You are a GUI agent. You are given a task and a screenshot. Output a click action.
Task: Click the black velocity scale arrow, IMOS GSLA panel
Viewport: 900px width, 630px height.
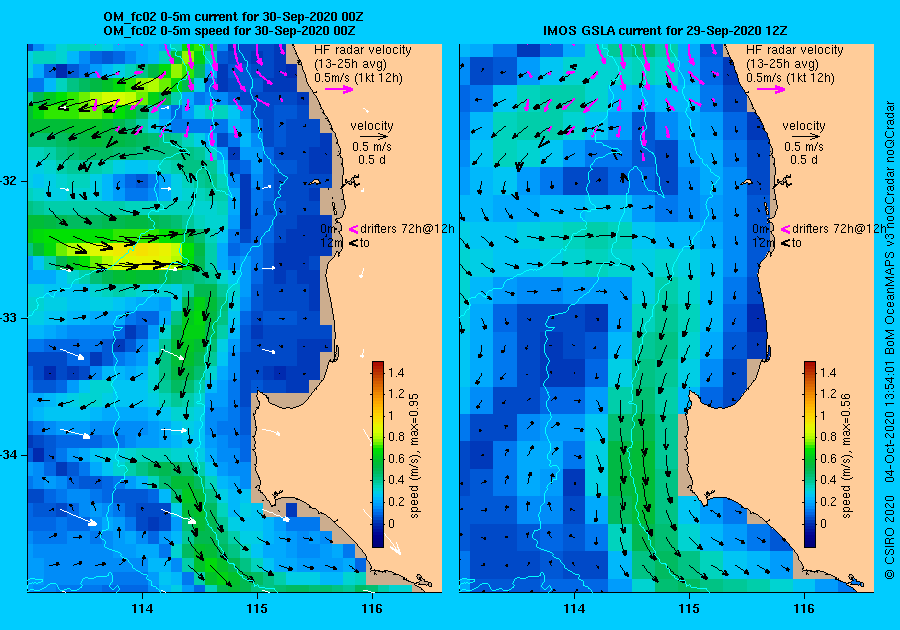807,137
